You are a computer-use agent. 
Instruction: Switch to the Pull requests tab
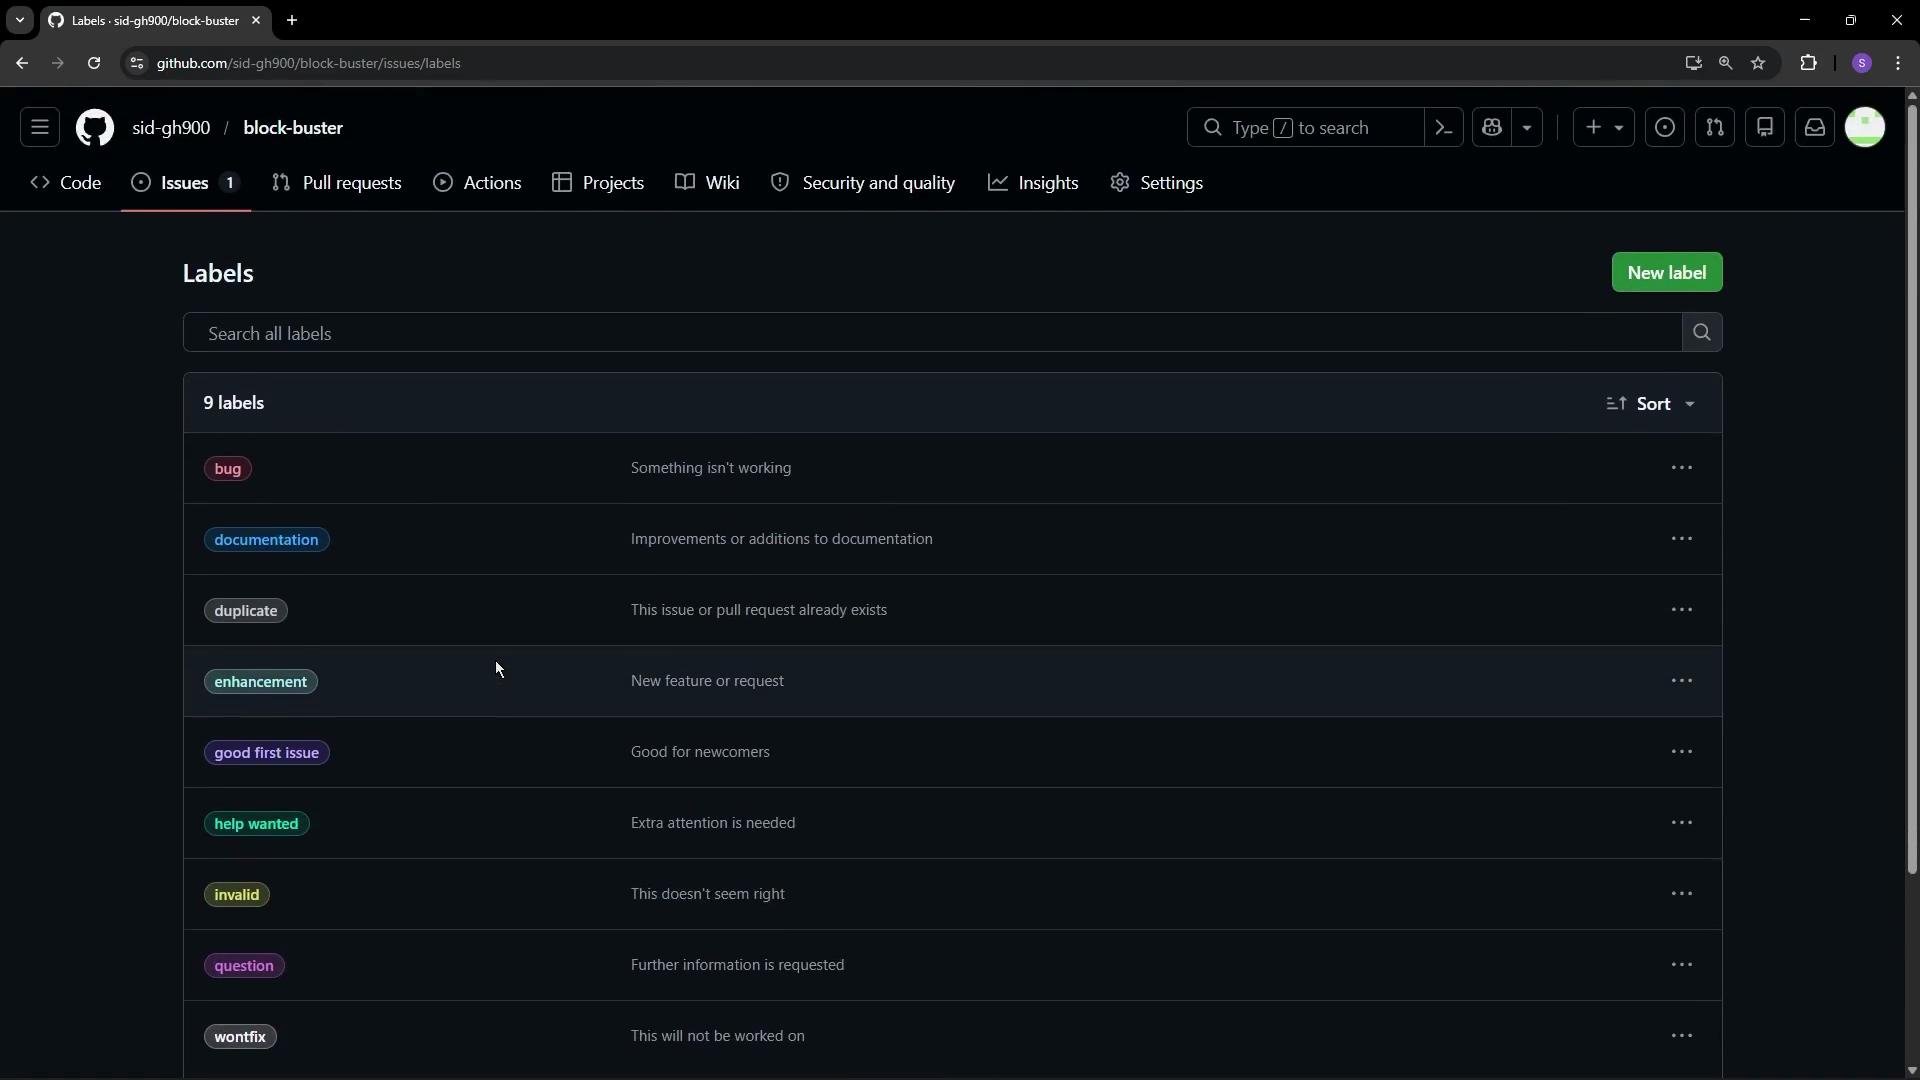(337, 183)
